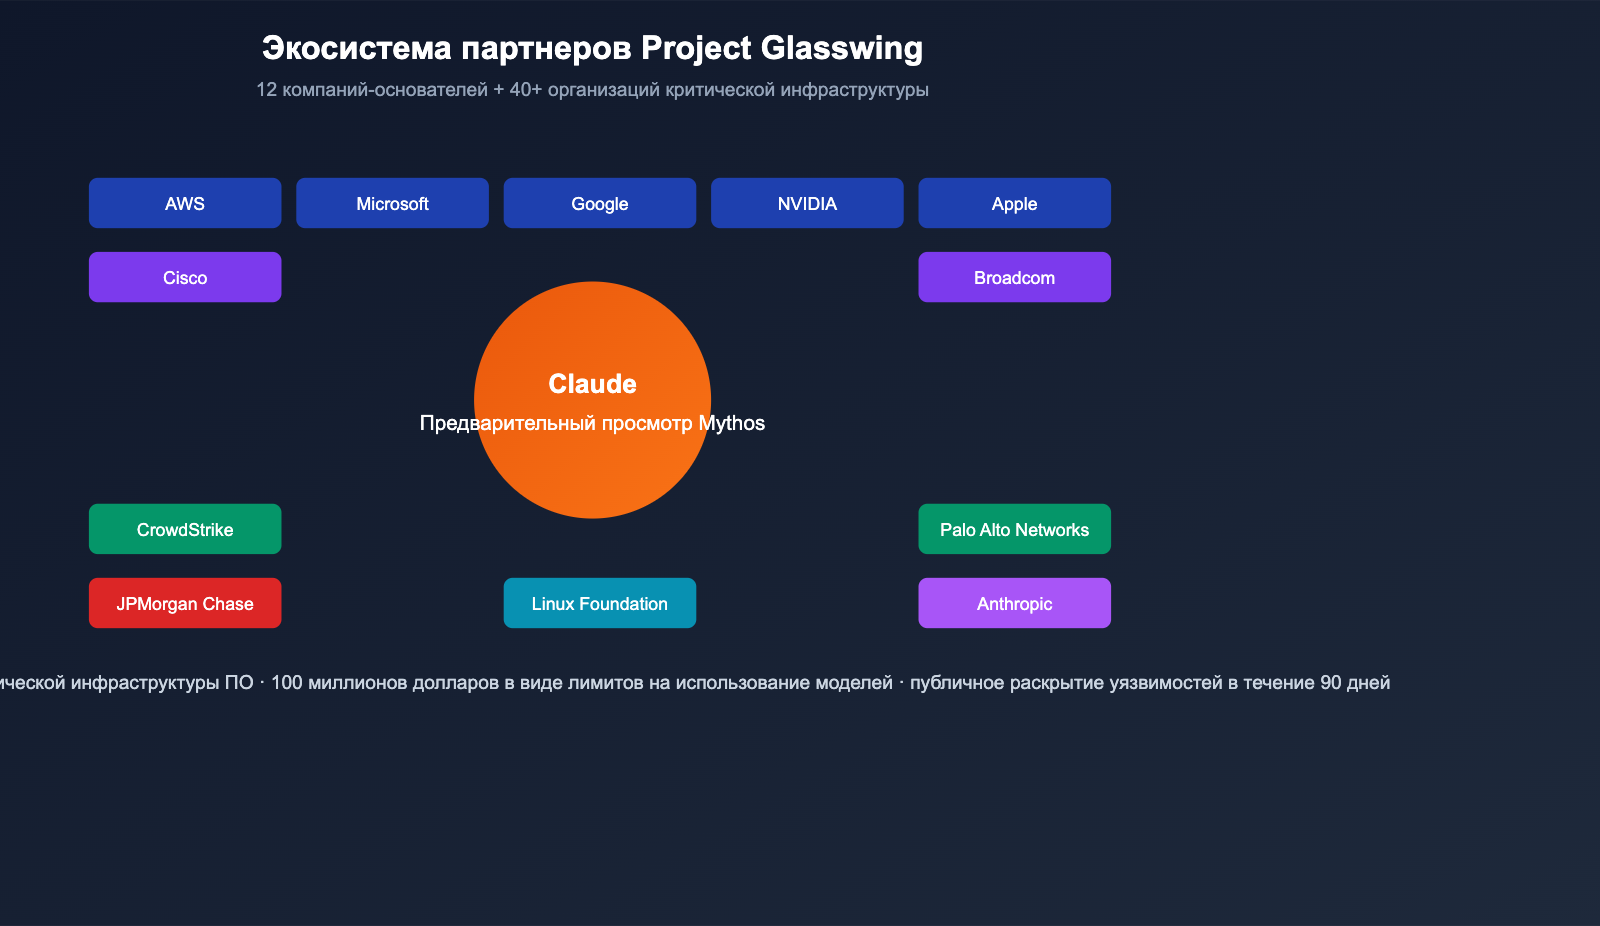Select the Microsoft tile
This screenshot has height=926, width=1600.
coord(392,202)
